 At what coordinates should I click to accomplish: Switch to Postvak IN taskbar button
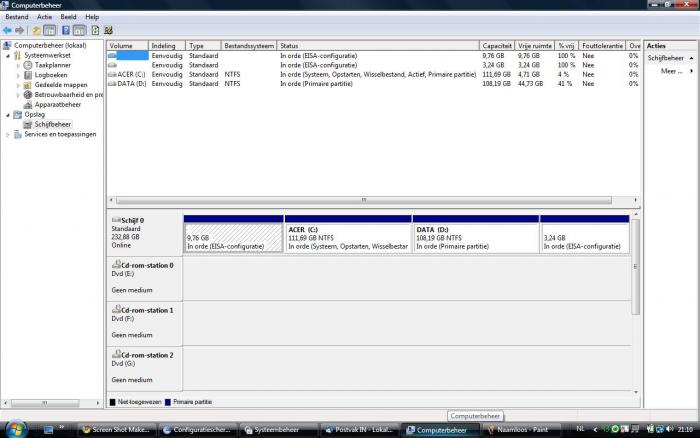click(359, 430)
